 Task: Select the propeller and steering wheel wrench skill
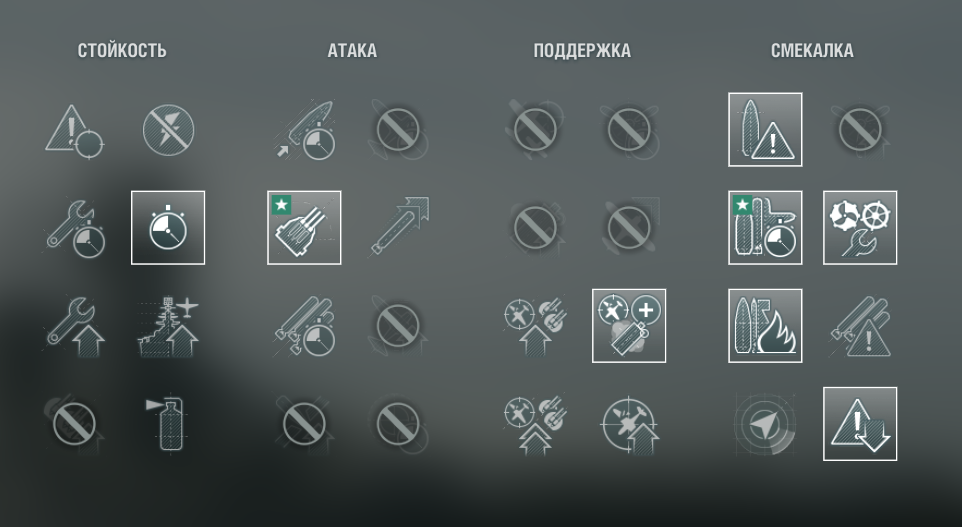[860, 228]
